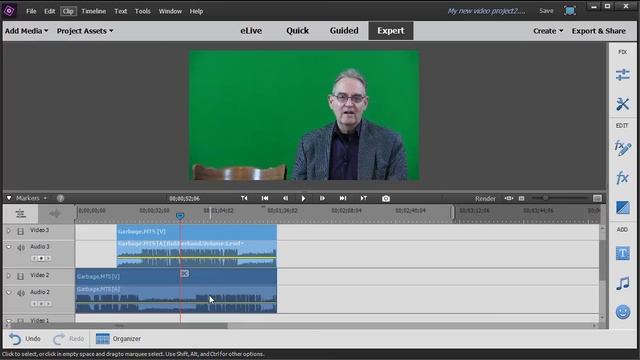640x360 pixels.
Task: Mute the Audio 2 track speaker
Action: [21, 293]
